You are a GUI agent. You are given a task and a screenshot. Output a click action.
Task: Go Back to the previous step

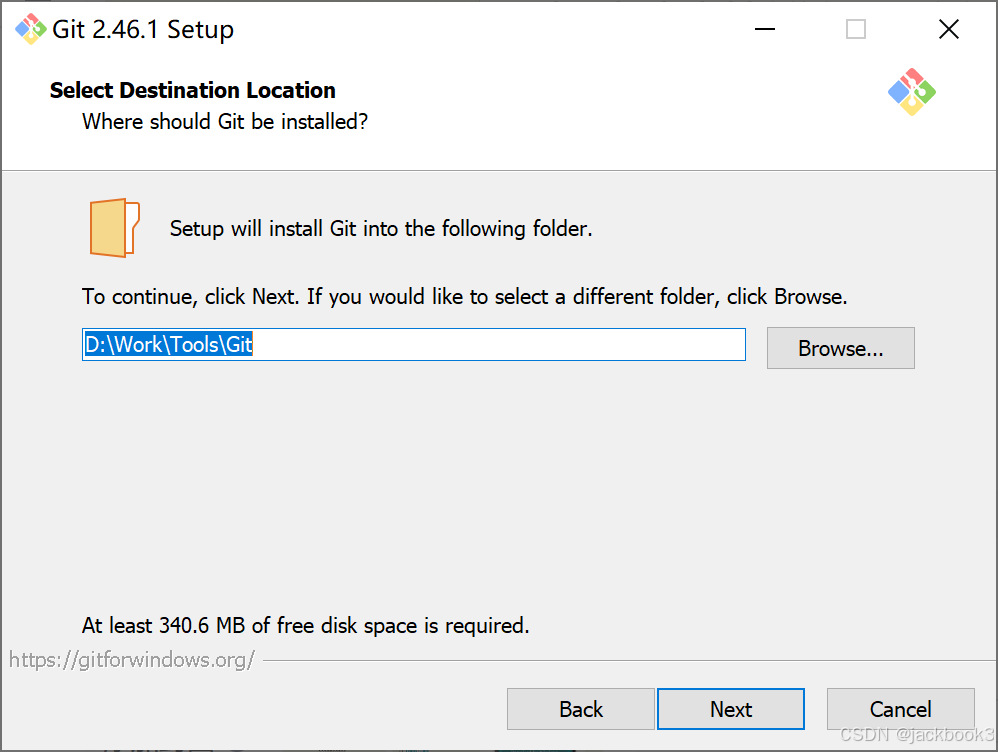coord(580,709)
